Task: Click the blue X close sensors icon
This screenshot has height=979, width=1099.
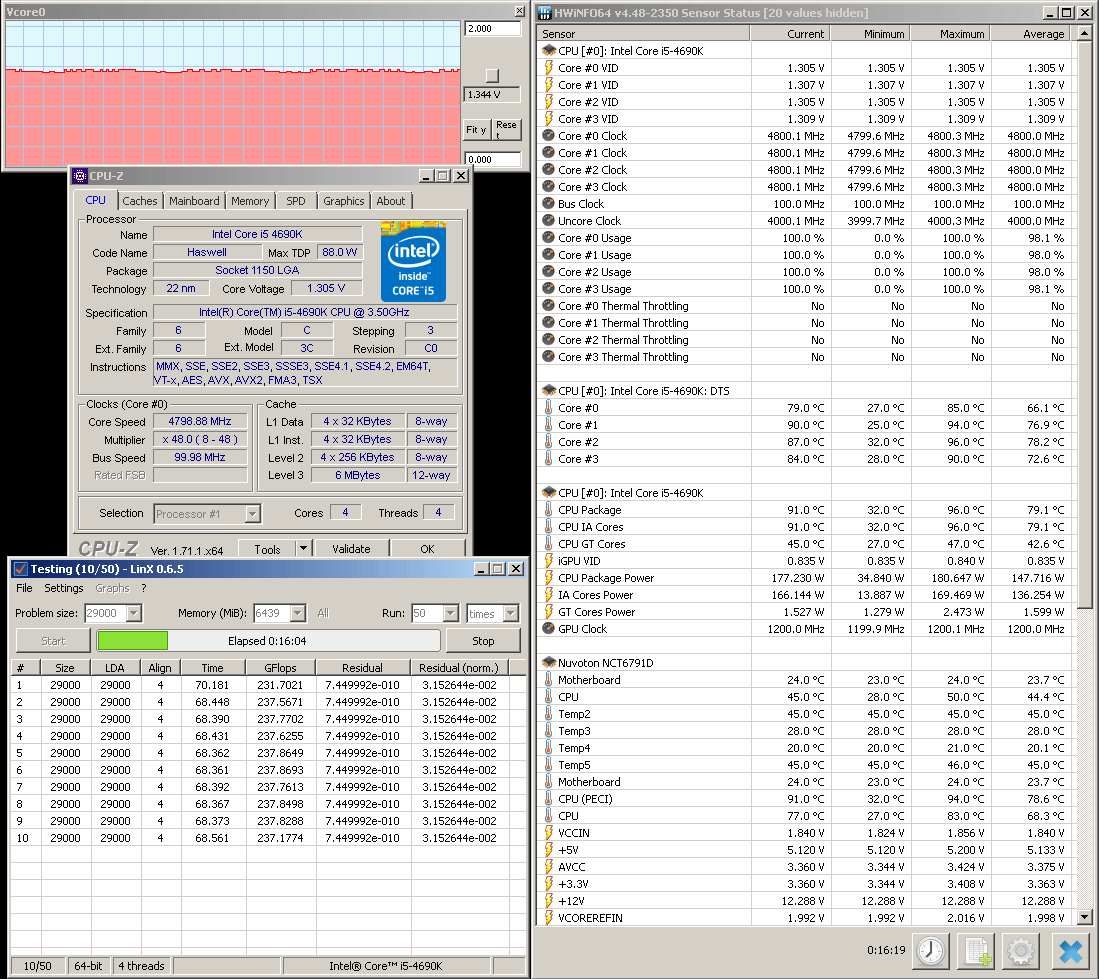Action: 1070,951
